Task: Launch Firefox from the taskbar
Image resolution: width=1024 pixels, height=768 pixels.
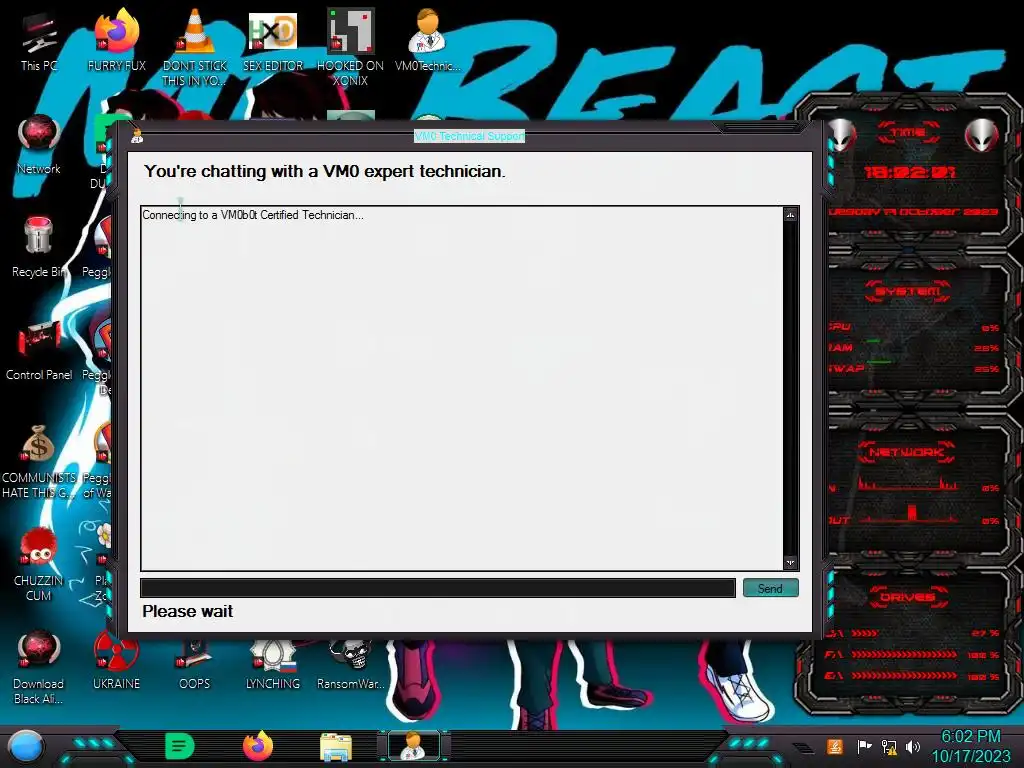Action: point(258,746)
